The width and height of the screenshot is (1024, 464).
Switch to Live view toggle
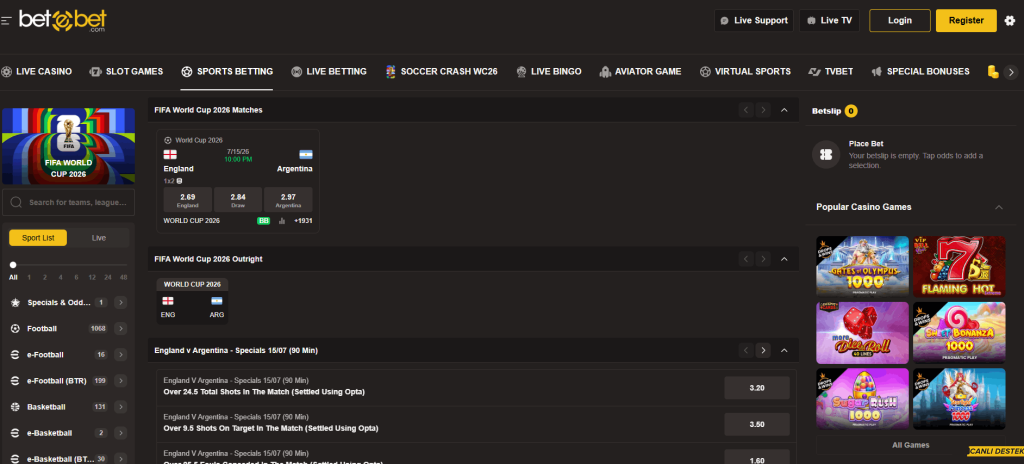[99, 238]
